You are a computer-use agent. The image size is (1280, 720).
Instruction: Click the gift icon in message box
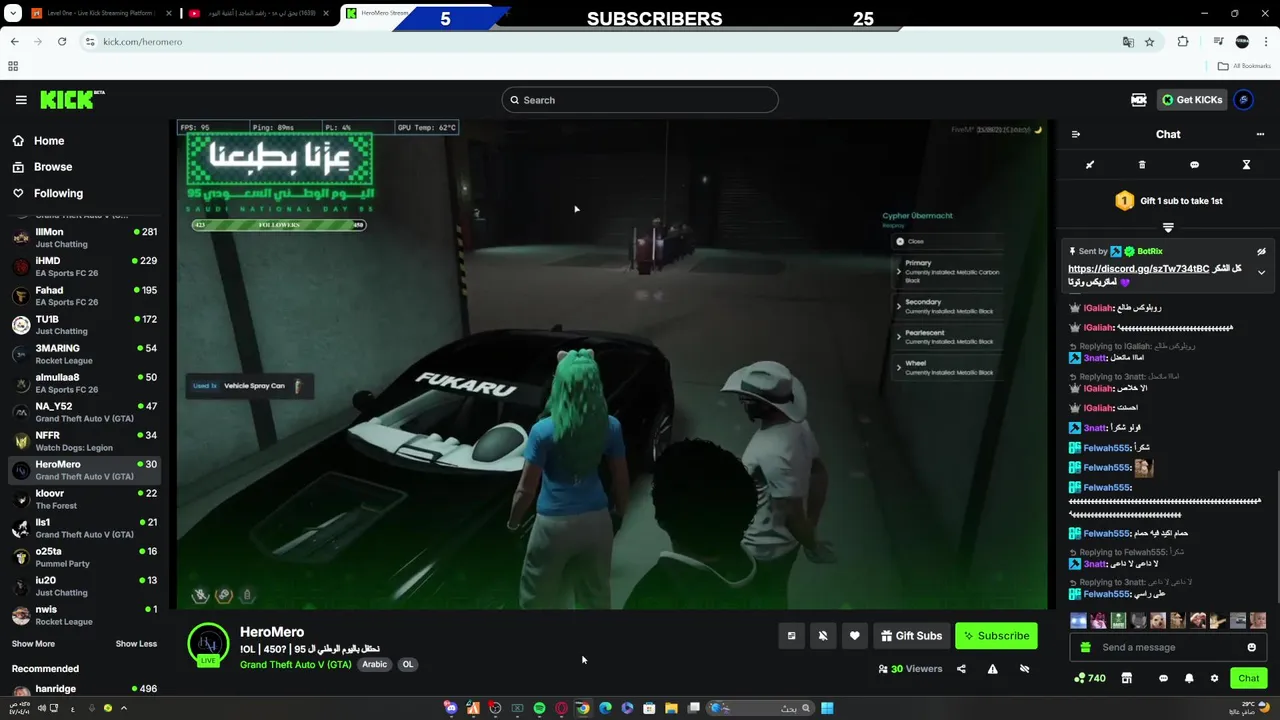click(x=1085, y=647)
